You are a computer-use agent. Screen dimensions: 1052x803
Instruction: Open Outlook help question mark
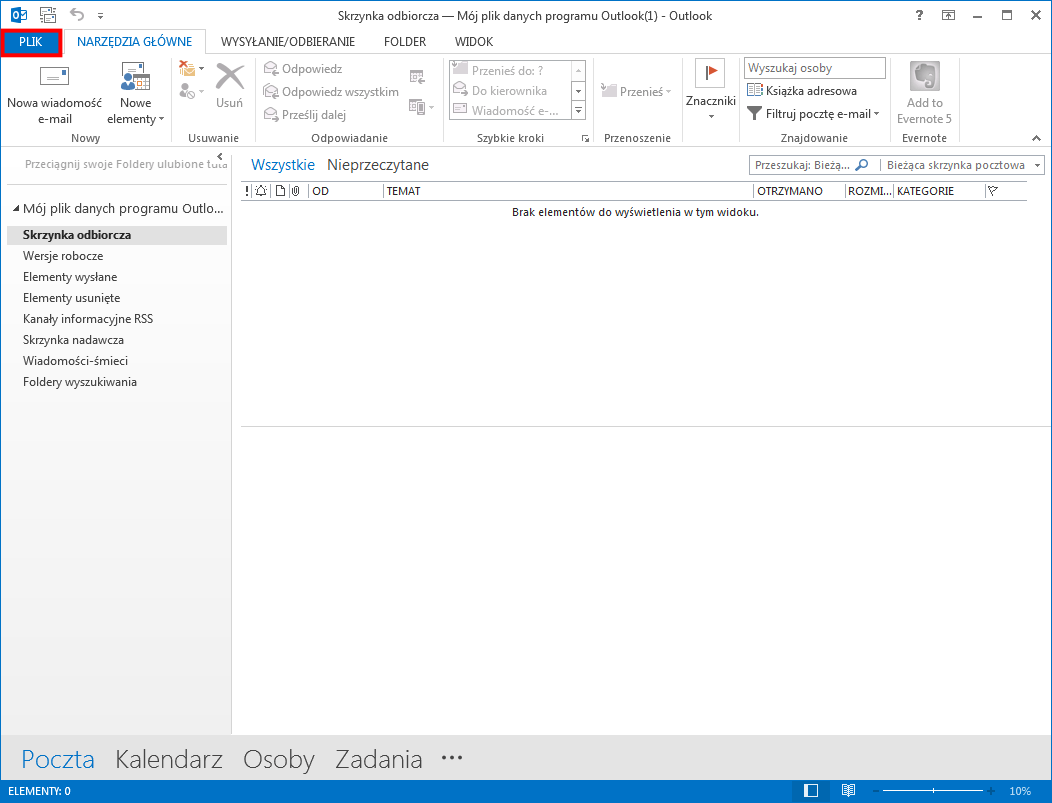coord(919,15)
